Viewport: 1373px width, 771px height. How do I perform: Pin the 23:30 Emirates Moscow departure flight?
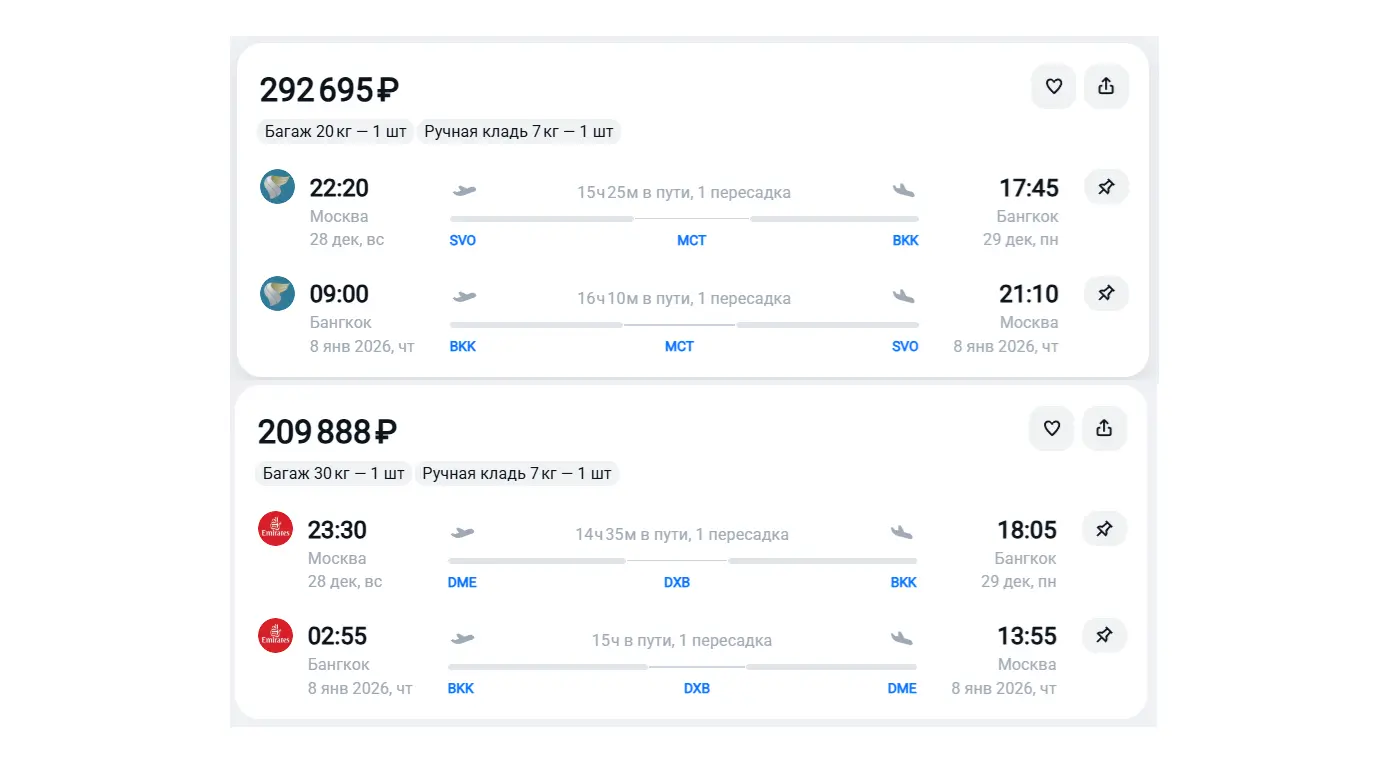tap(1104, 529)
